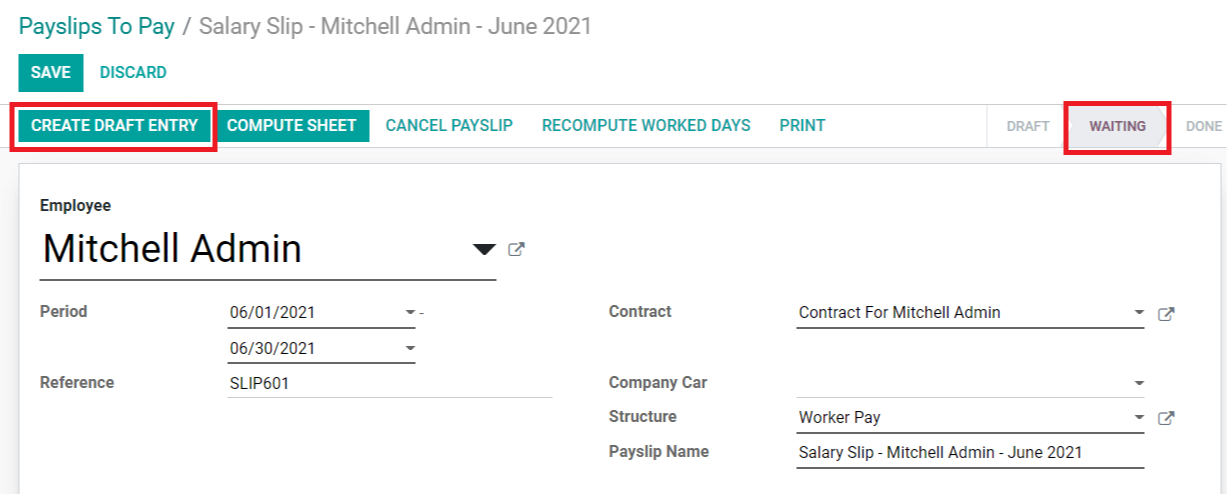
Task: Click Create Draft Entry
Action: pos(114,126)
